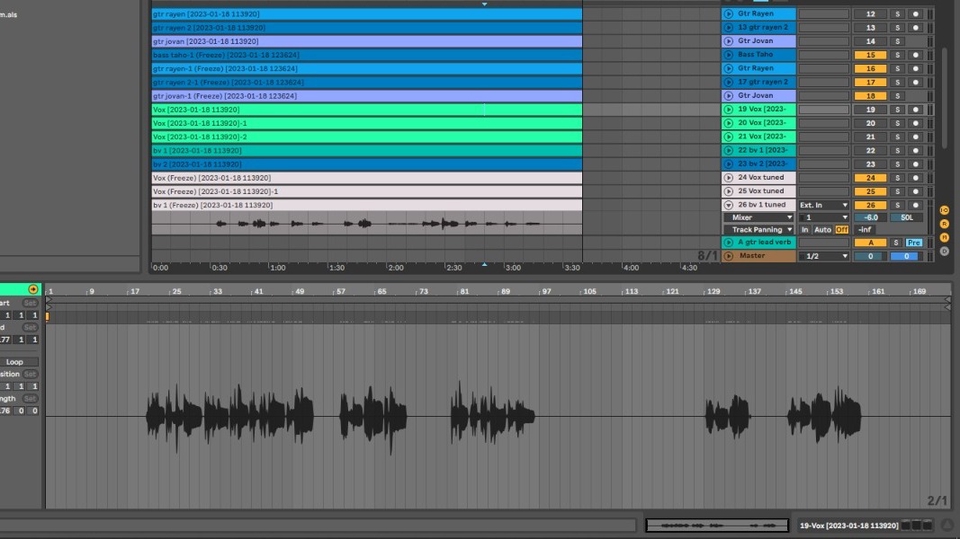960x539 pixels.
Task: Click the Master volume field showing 0
Action: [870, 256]
